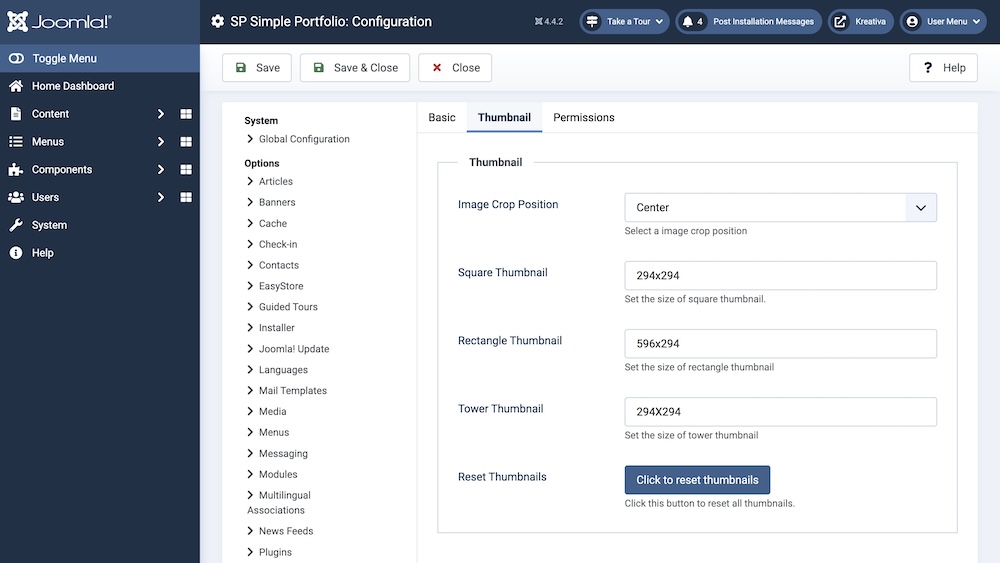Click the Help button
This screenshot has width=1000, height=563.
coord(942,68)
